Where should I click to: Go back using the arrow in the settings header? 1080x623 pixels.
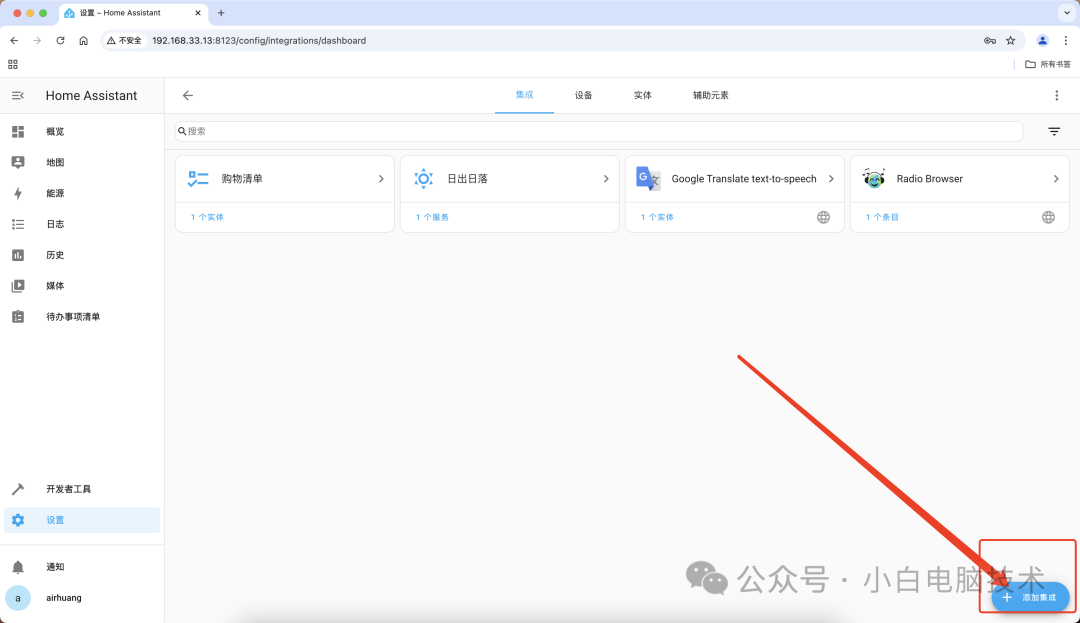pos(187,96)
